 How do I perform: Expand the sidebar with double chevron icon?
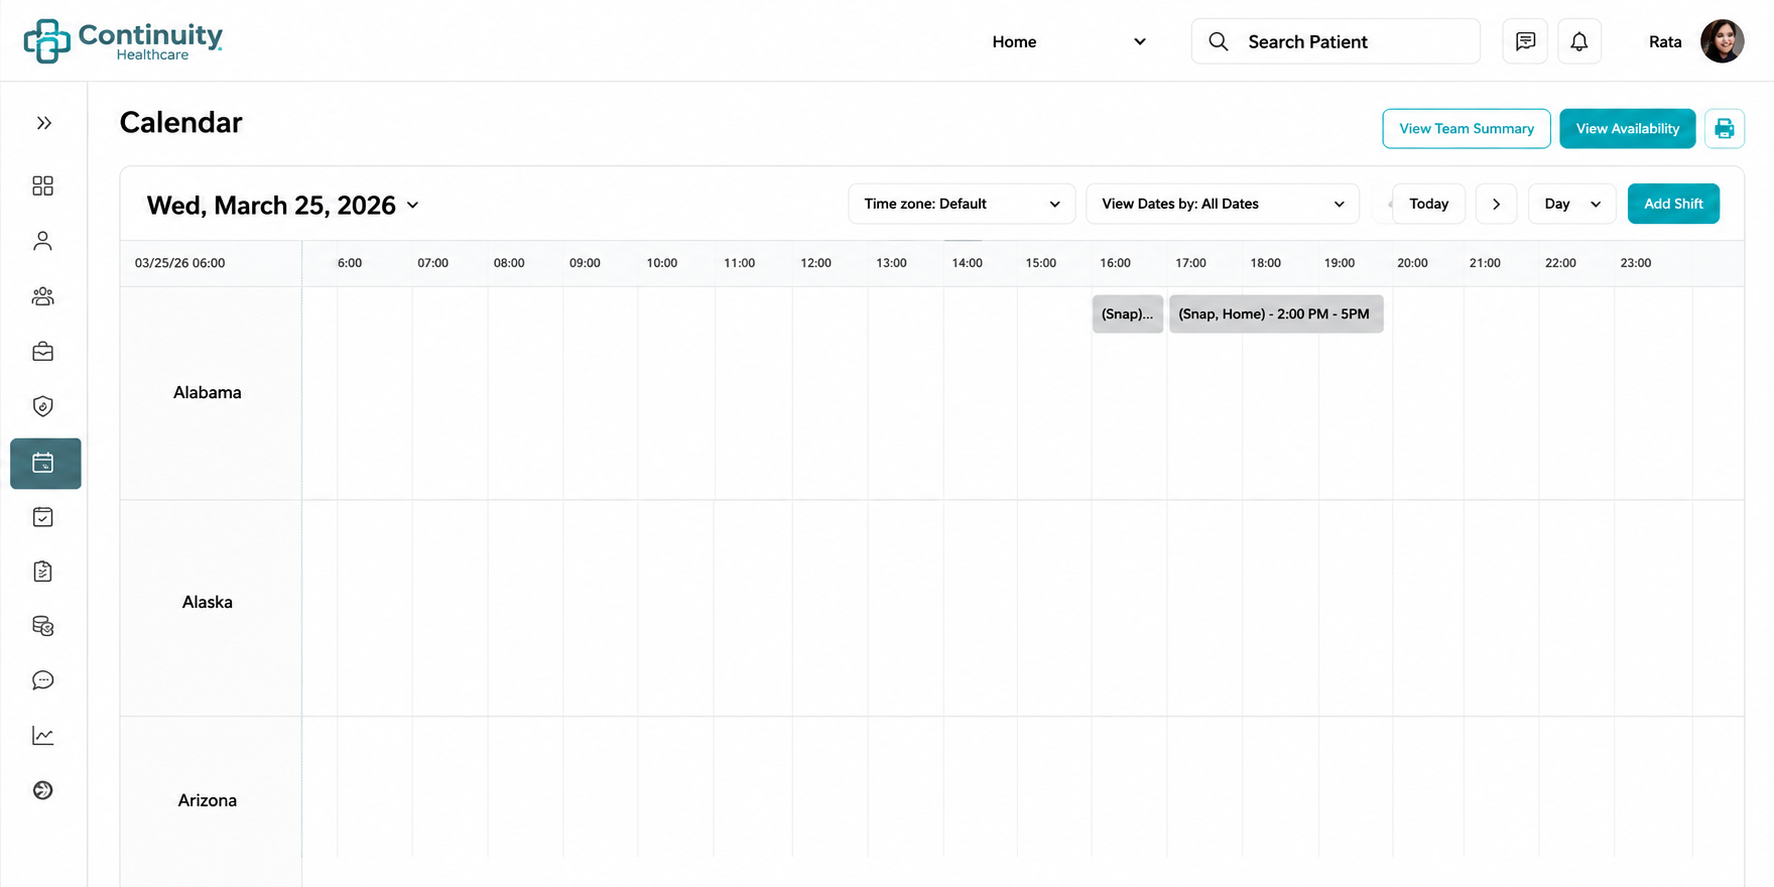[44, 123]
